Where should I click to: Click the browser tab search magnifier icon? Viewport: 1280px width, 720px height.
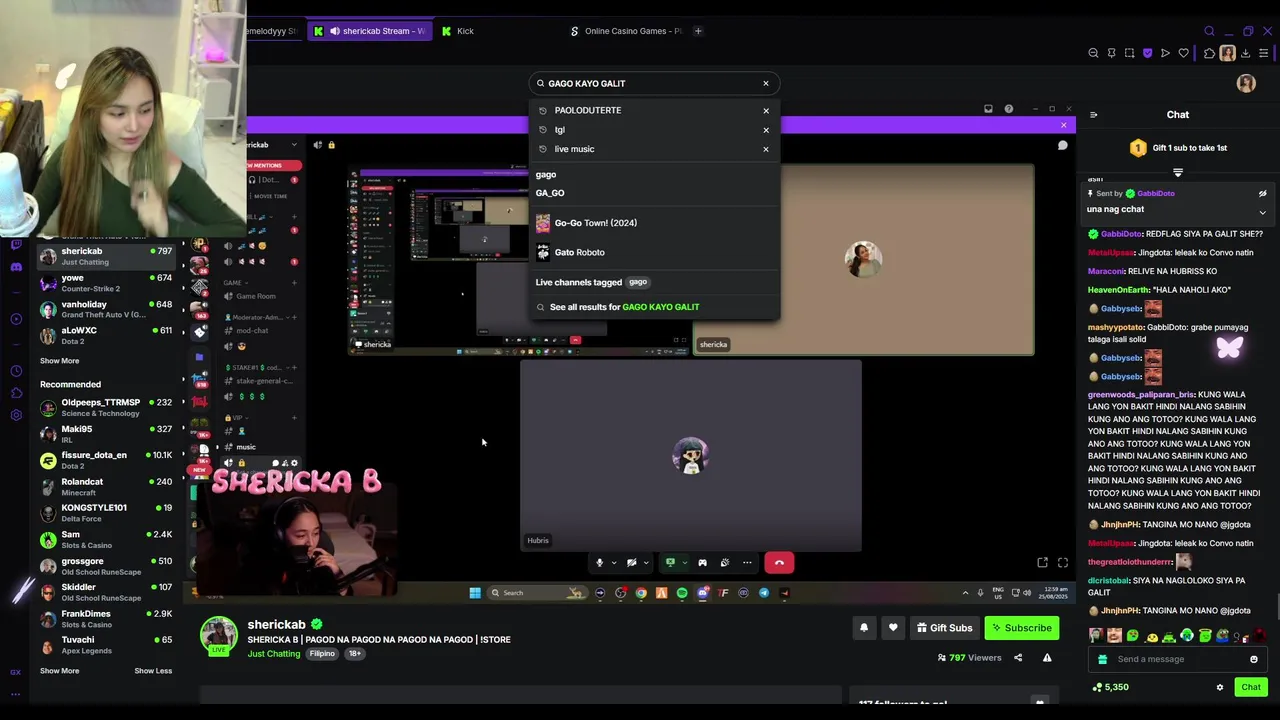1209,31
